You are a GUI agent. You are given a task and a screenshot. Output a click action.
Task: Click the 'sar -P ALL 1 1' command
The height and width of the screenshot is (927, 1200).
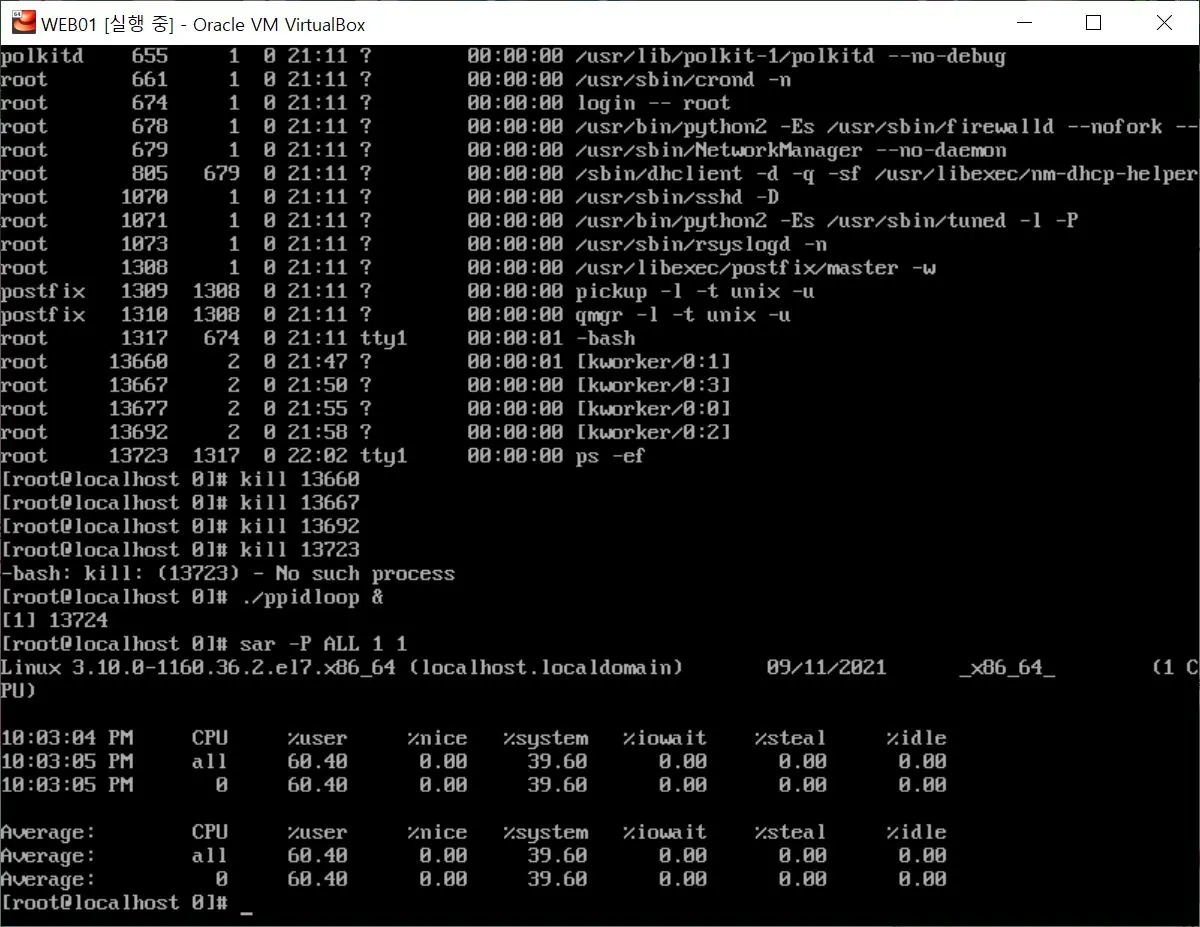pyautogui.click(x=323, y=644)
